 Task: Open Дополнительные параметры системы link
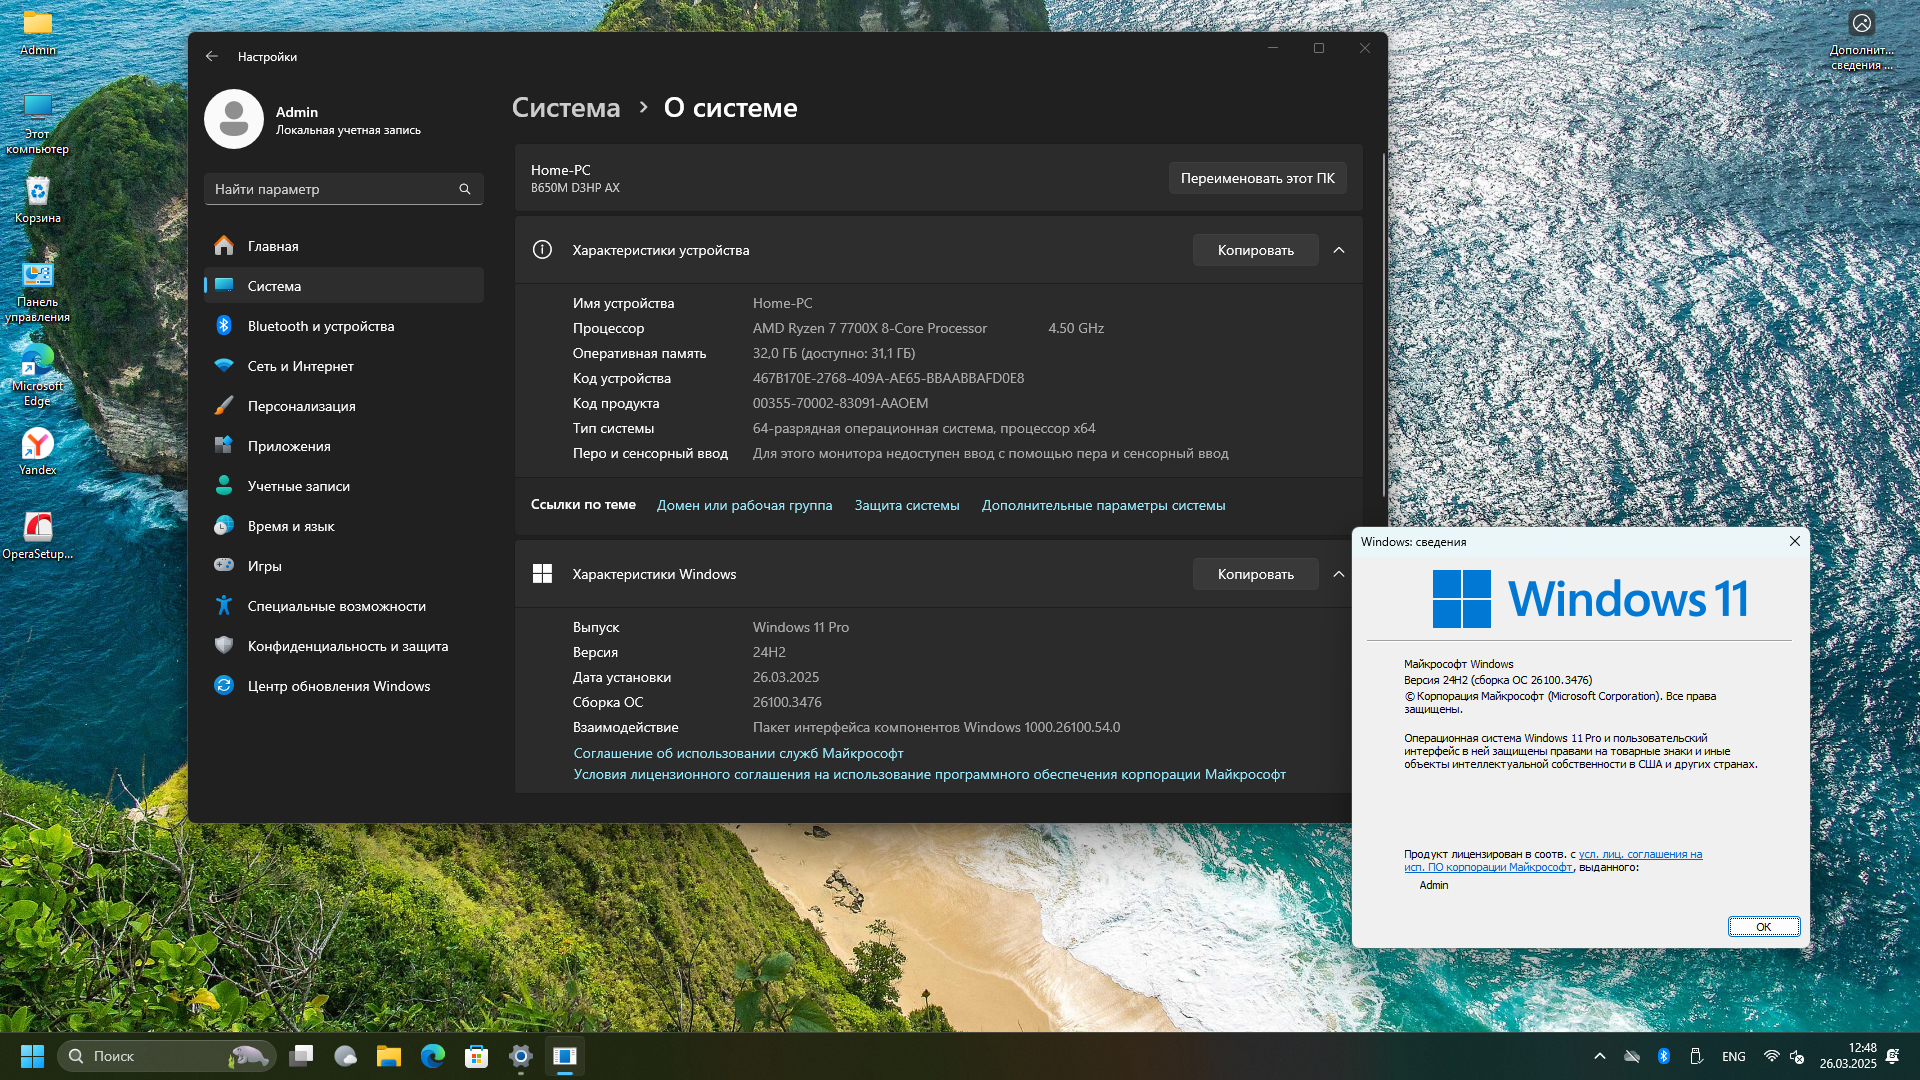pos(1103,505)
